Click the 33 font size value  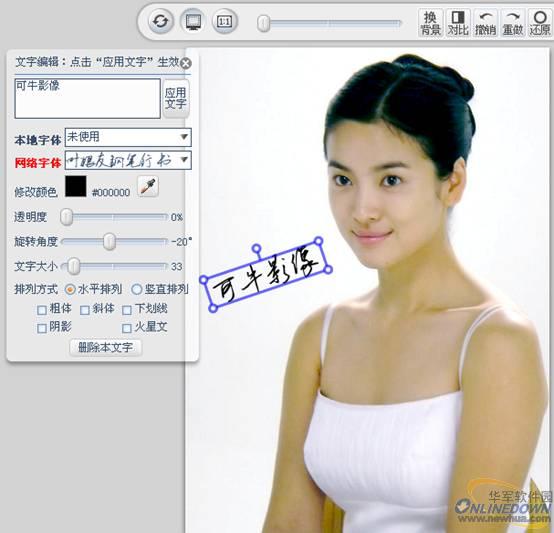pyautogui.click(x=177, y=266)
